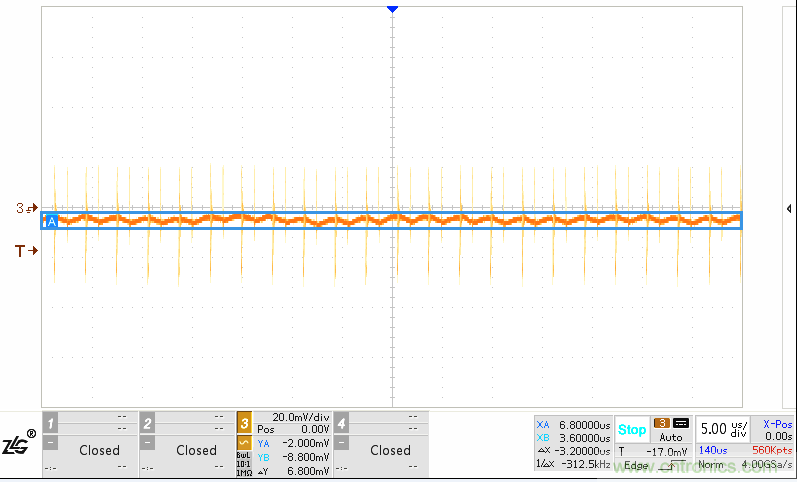Open the Auto trigger mode selector
This screenshot has height=482, width=797.
tap(671, 437)
